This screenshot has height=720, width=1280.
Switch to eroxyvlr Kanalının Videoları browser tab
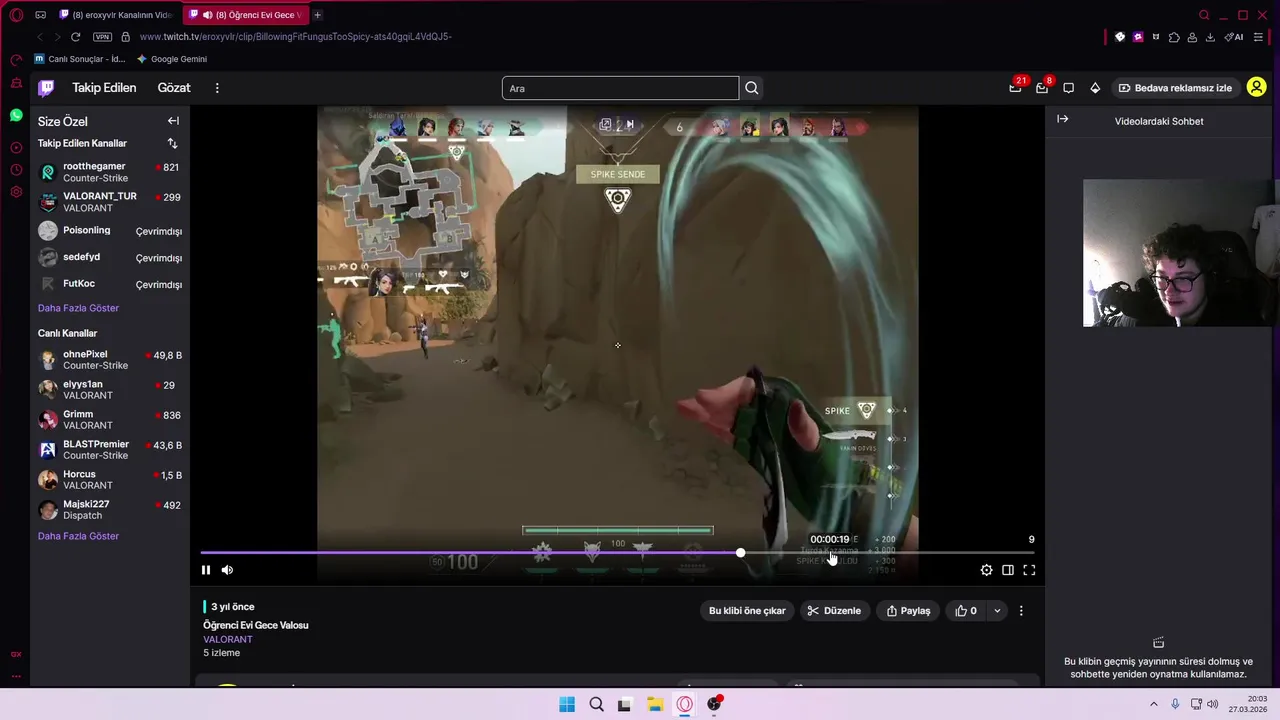pyautogui.click(x=115, y=15)
